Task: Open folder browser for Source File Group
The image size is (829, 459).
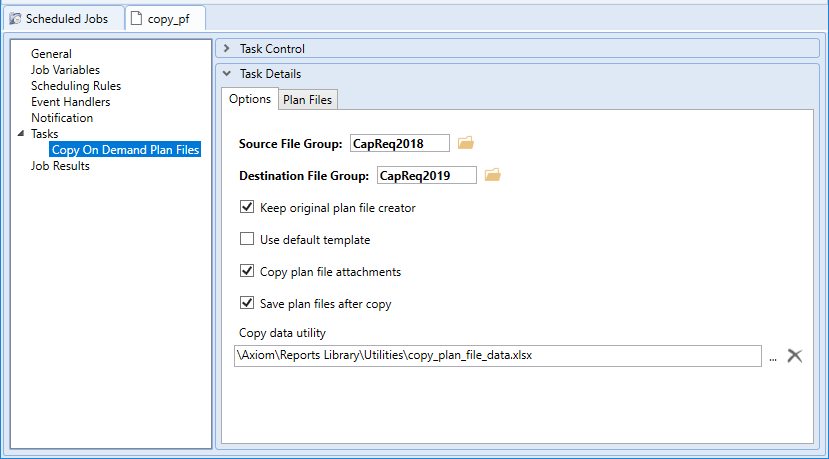Action: [x=465, y=143]
